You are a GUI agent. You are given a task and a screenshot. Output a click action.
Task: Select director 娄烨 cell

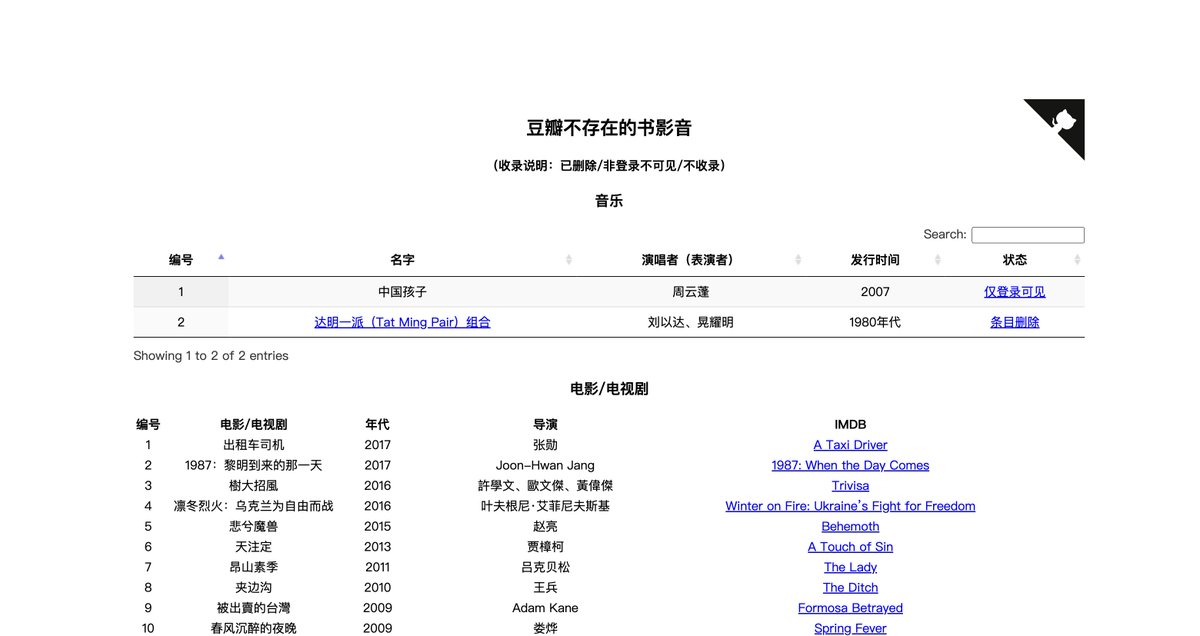545,628
